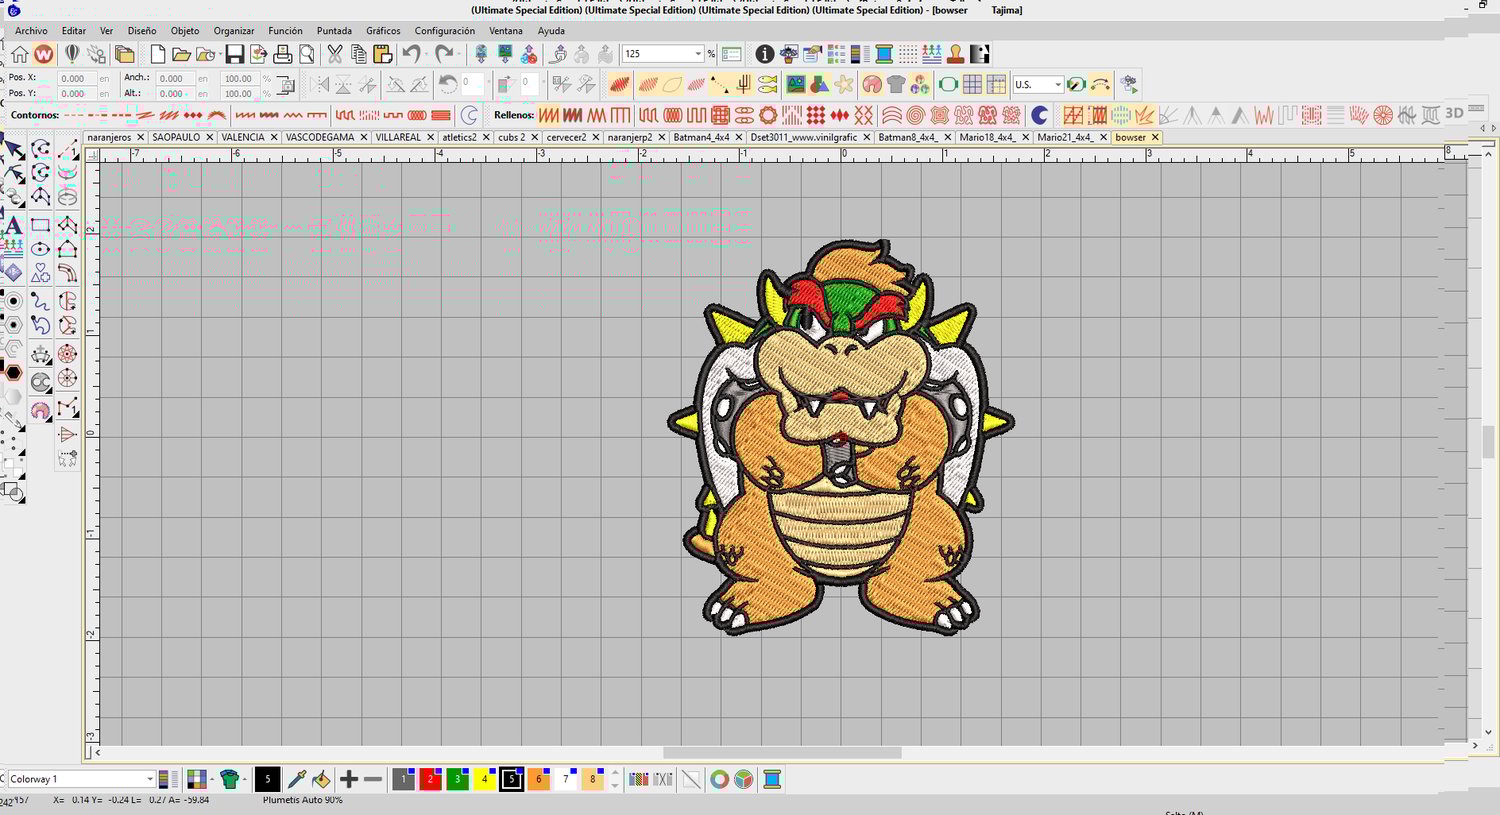Click the thread spool icon in top toolbar
The image size is (1500, 815).
coord(884,54)
